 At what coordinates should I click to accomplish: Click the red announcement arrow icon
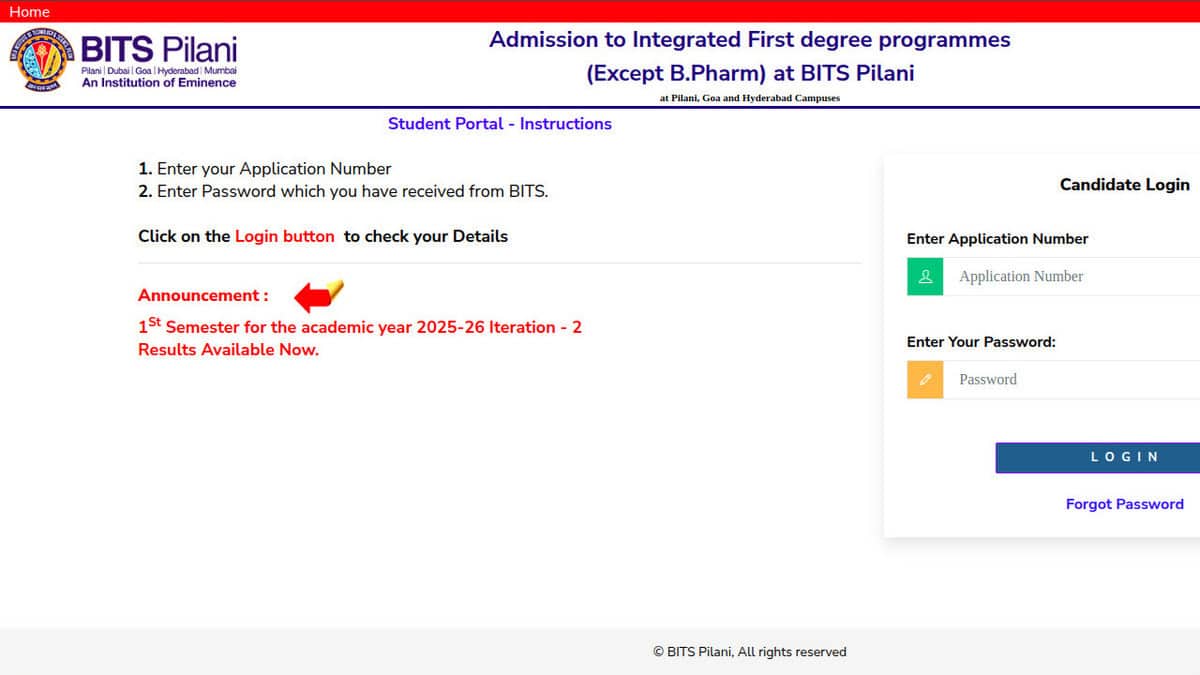[315, 294]
